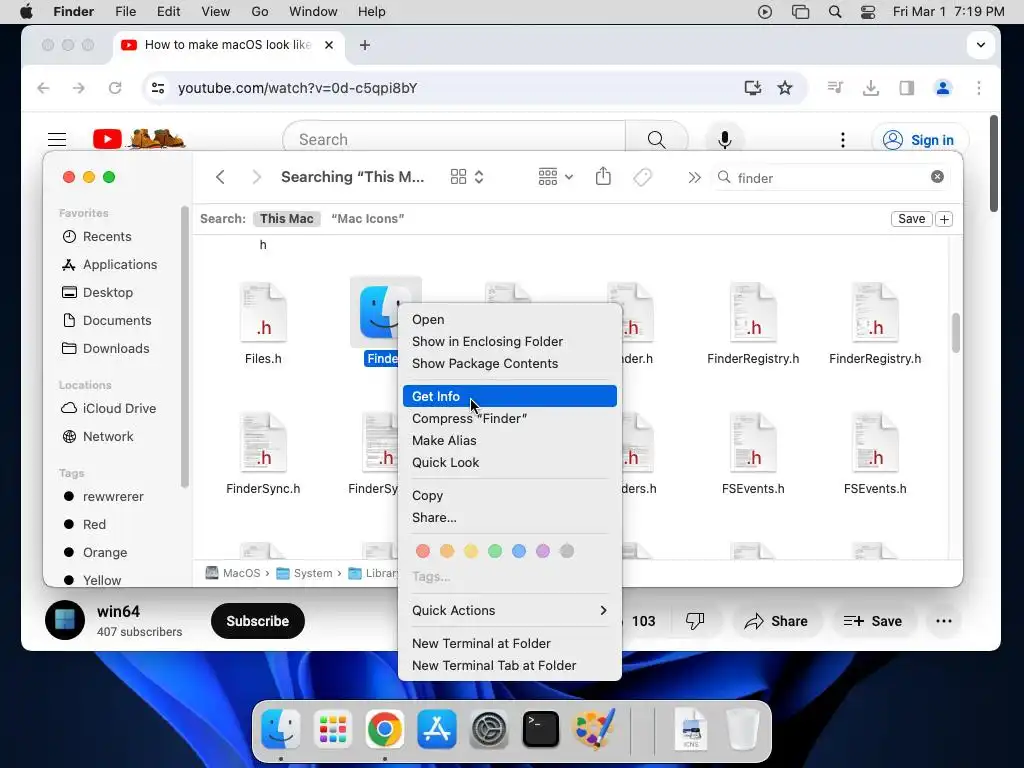Apply the red tag color
Screen dimensions: 1024x768
coord(423,551)
